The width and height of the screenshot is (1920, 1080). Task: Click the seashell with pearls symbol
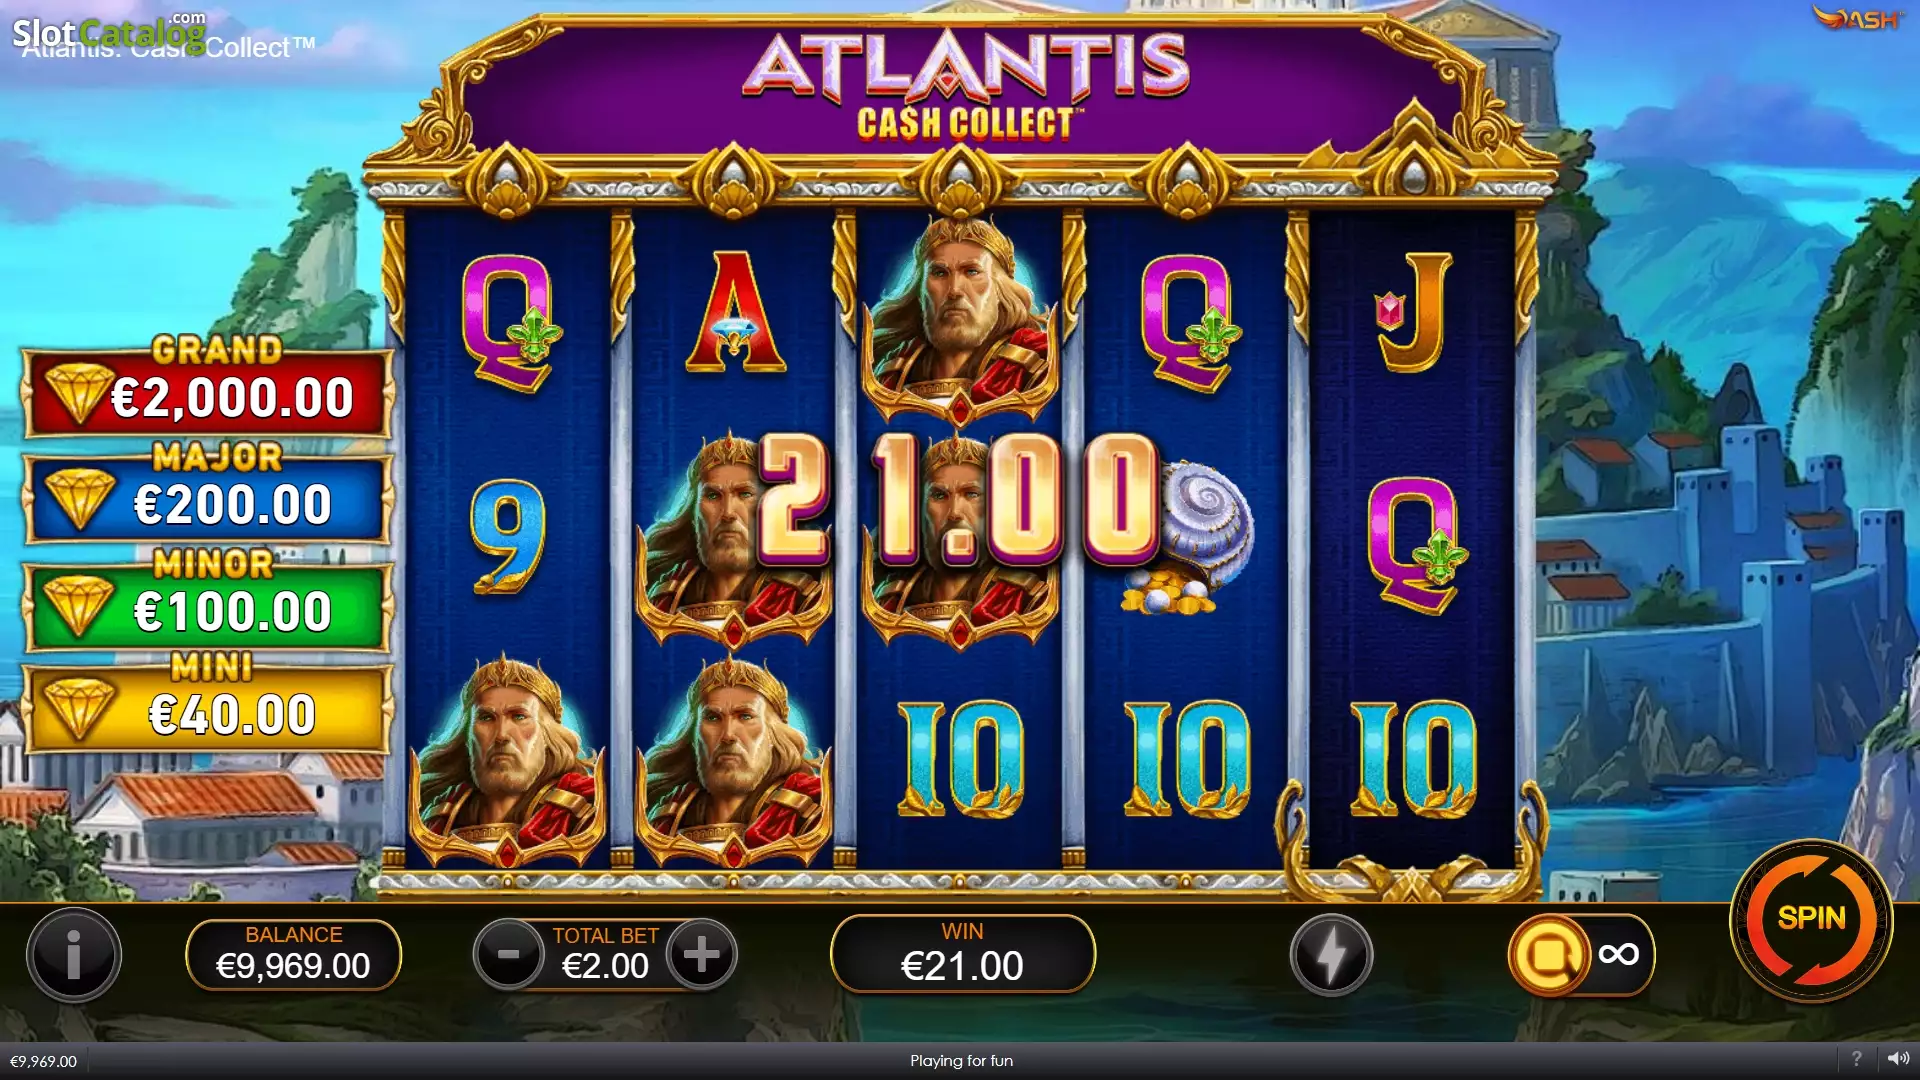click(x=1190, y=538)
